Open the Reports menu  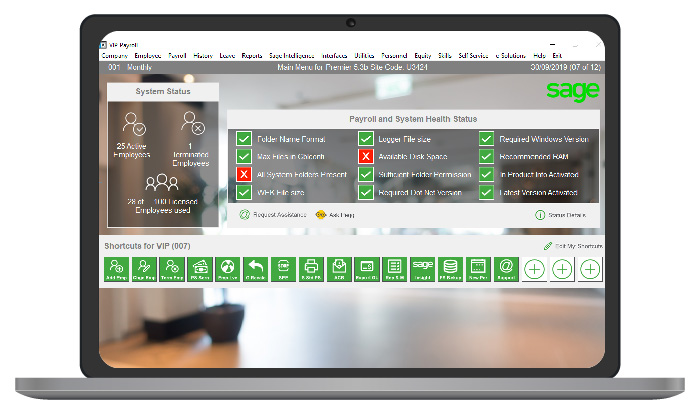coord(252,56)
